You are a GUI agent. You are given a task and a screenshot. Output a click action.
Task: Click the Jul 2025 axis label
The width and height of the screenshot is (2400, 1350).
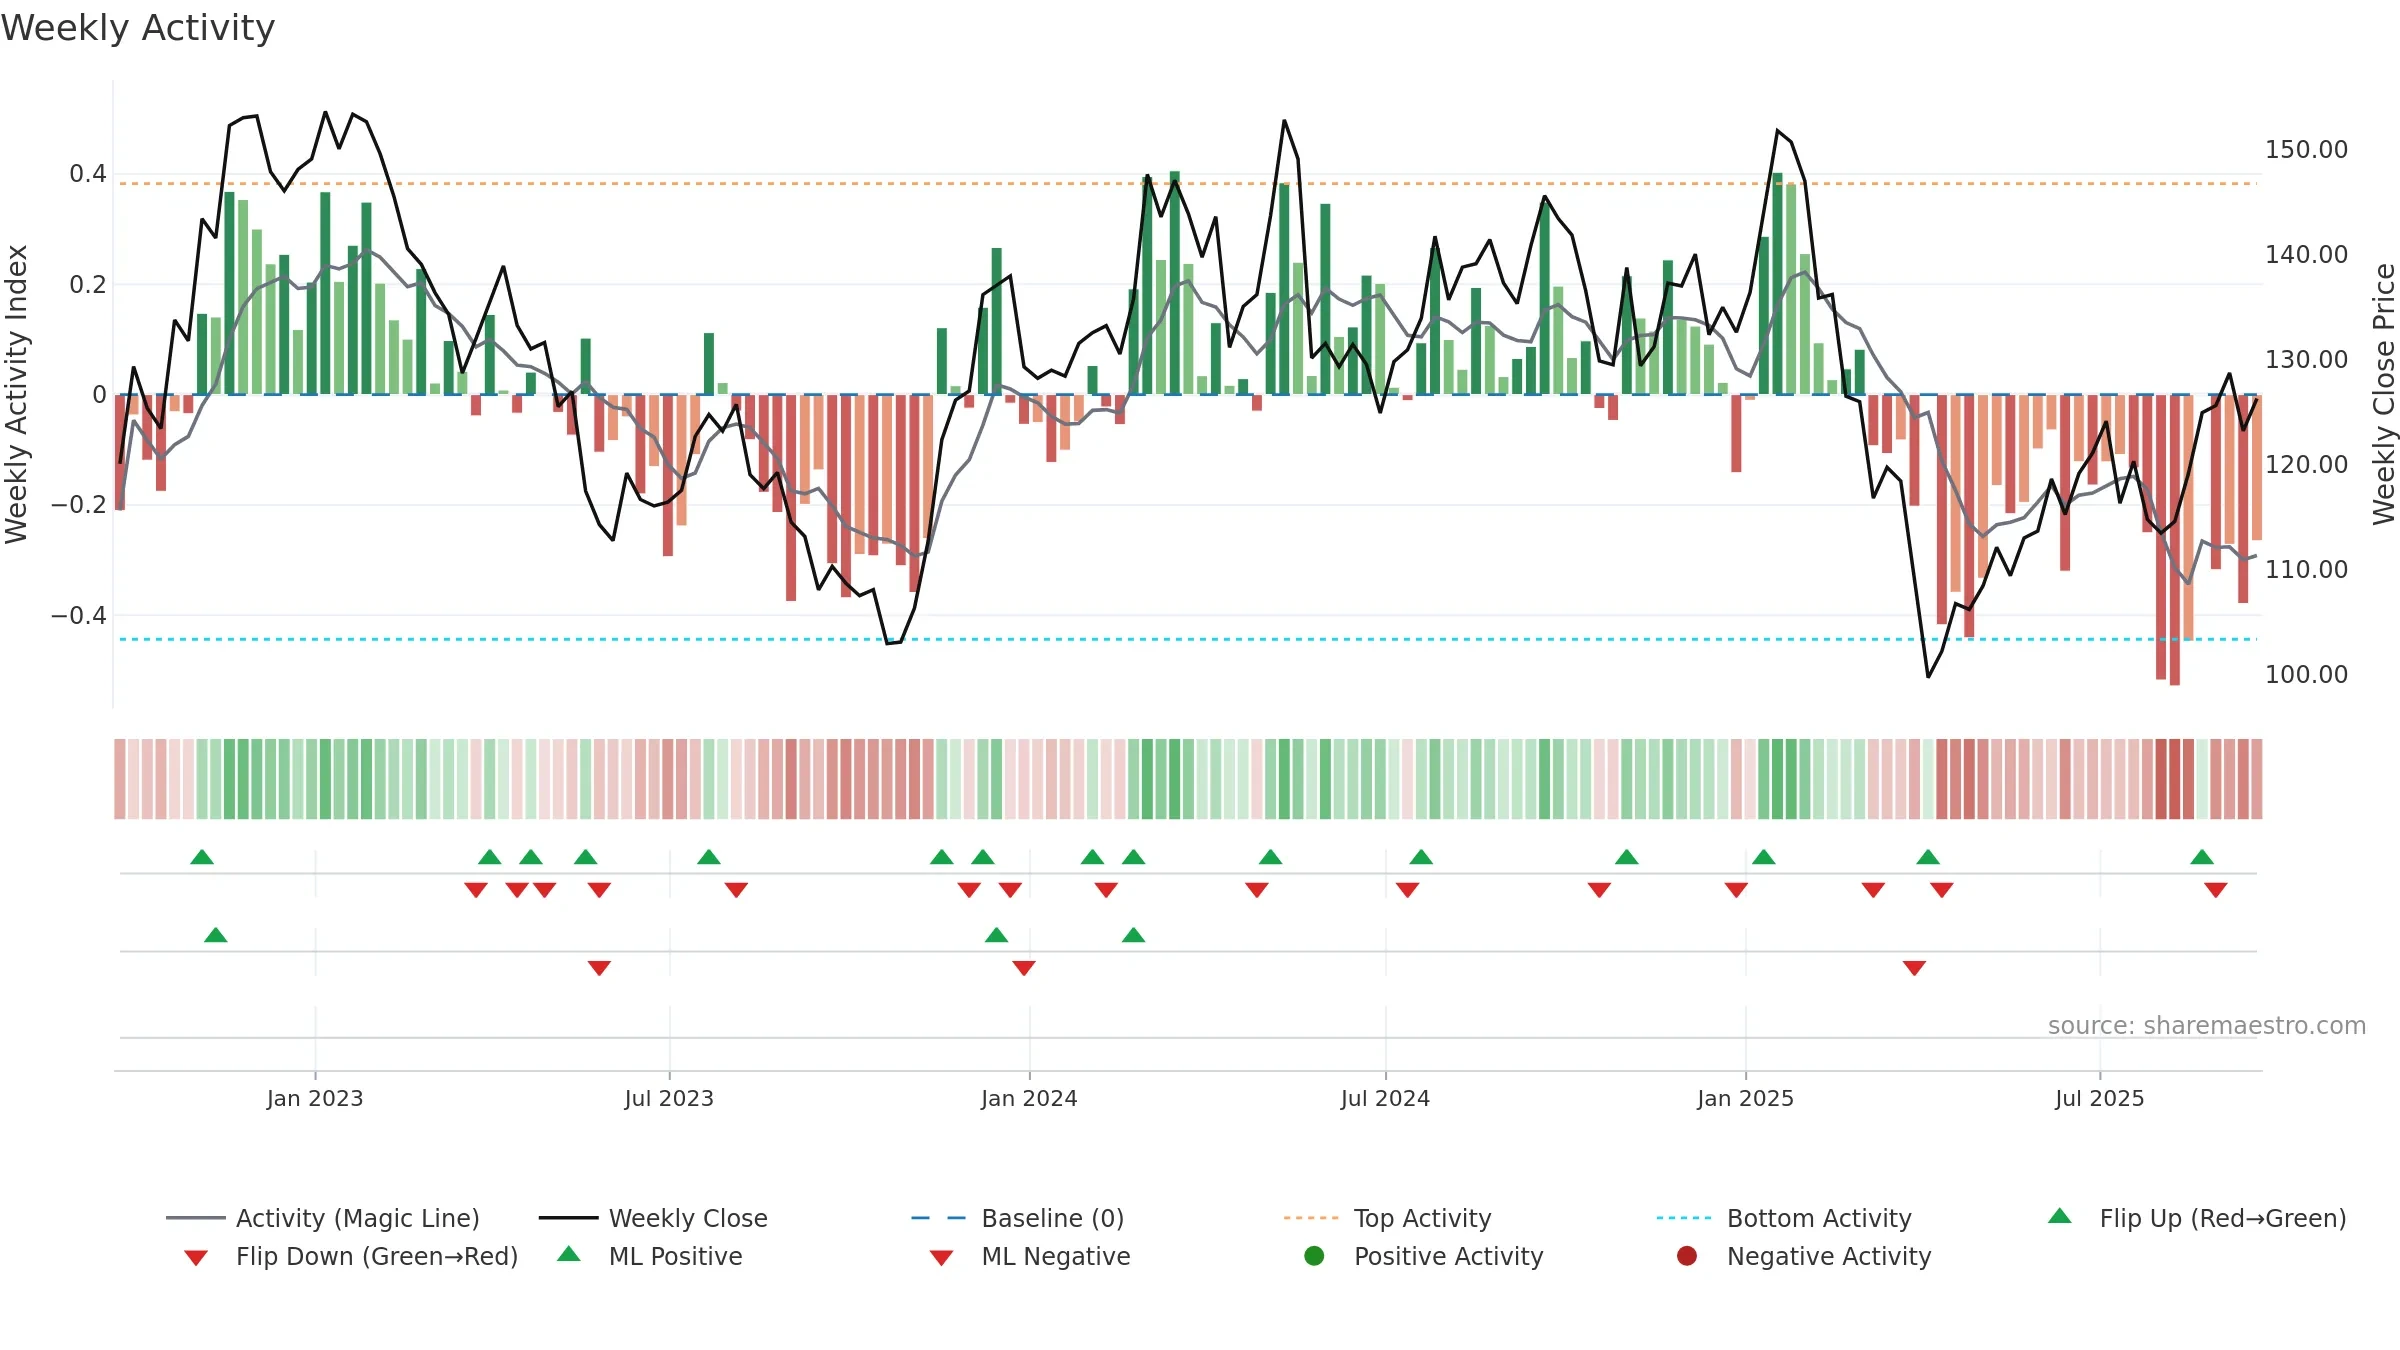point(2100,1098)
